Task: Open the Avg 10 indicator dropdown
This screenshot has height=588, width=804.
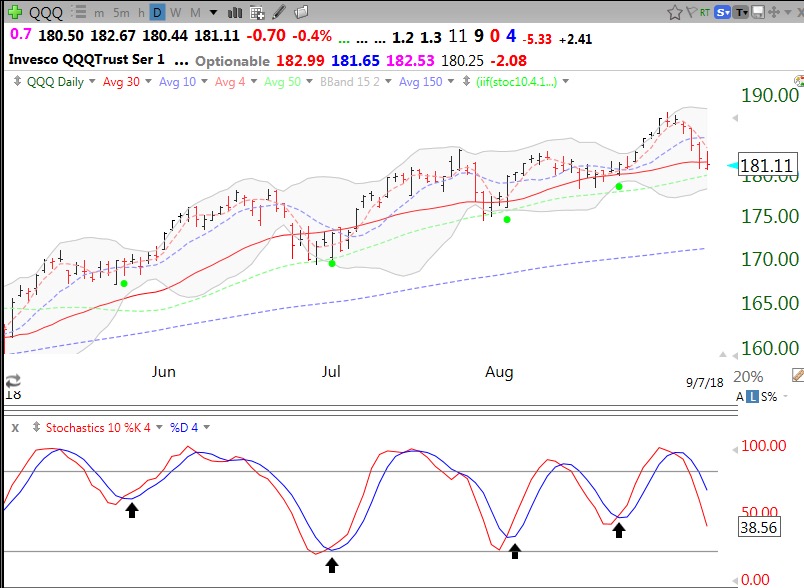Action: click(204, 81)
